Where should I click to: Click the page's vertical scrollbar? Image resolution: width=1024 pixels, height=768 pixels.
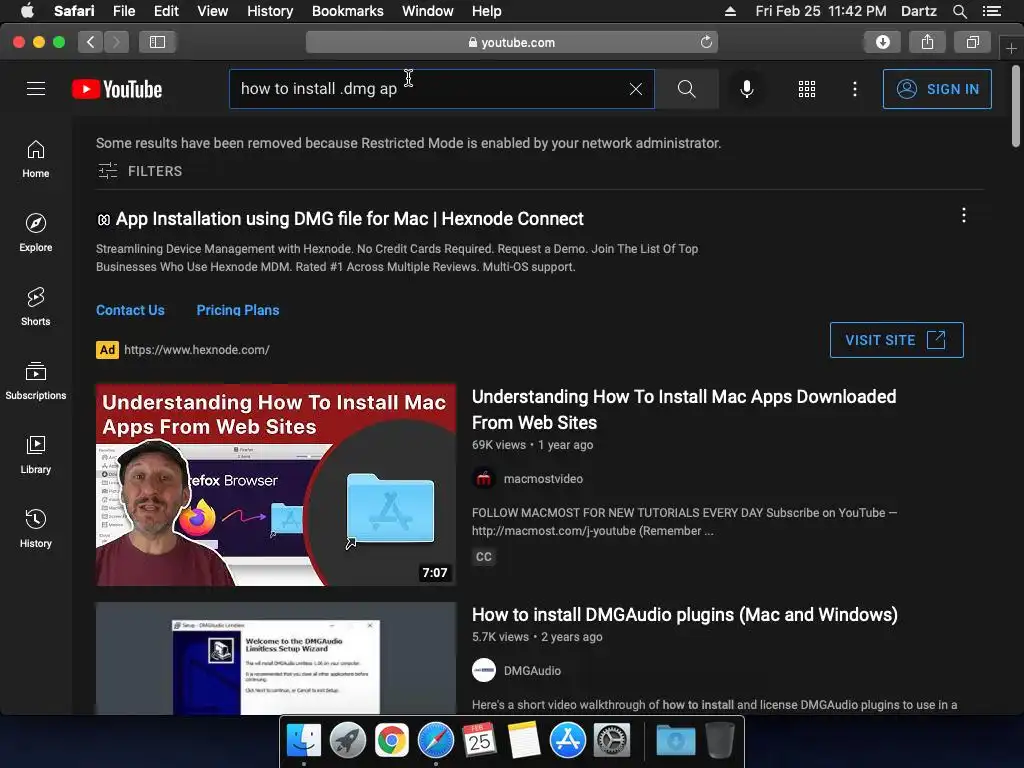pyautogui.click(x=1016, y=106)
